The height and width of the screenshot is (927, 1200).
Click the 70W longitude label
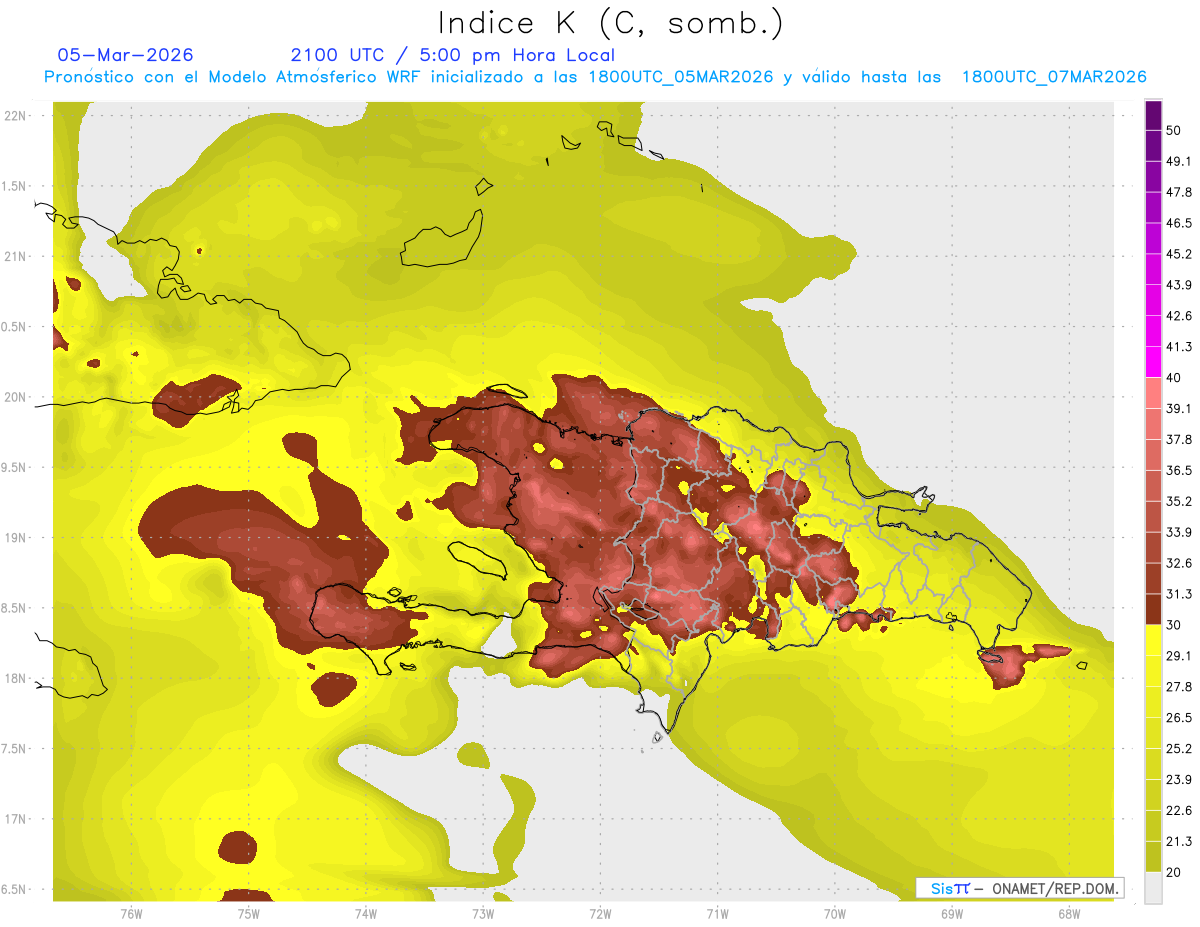coord(834,914)
